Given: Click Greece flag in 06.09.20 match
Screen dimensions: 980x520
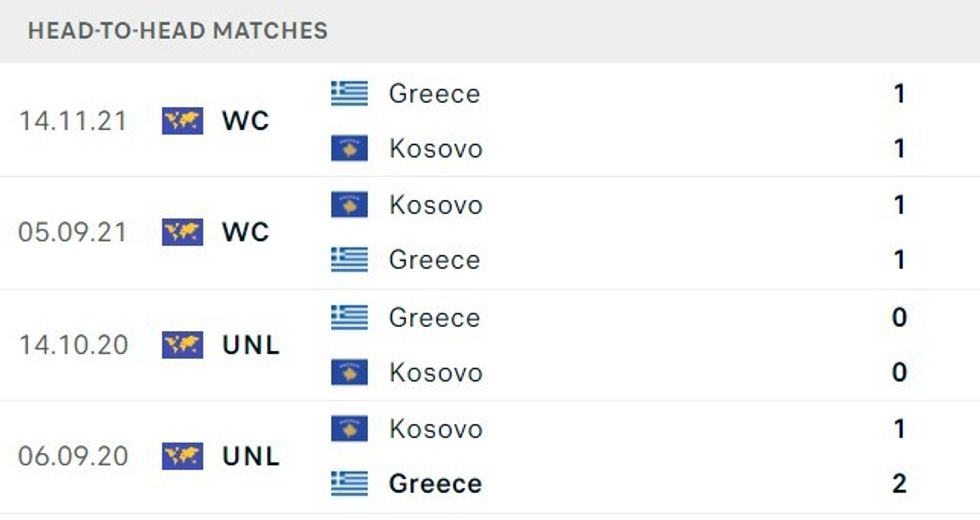Looking at the screenshot, I should [350, 484].
